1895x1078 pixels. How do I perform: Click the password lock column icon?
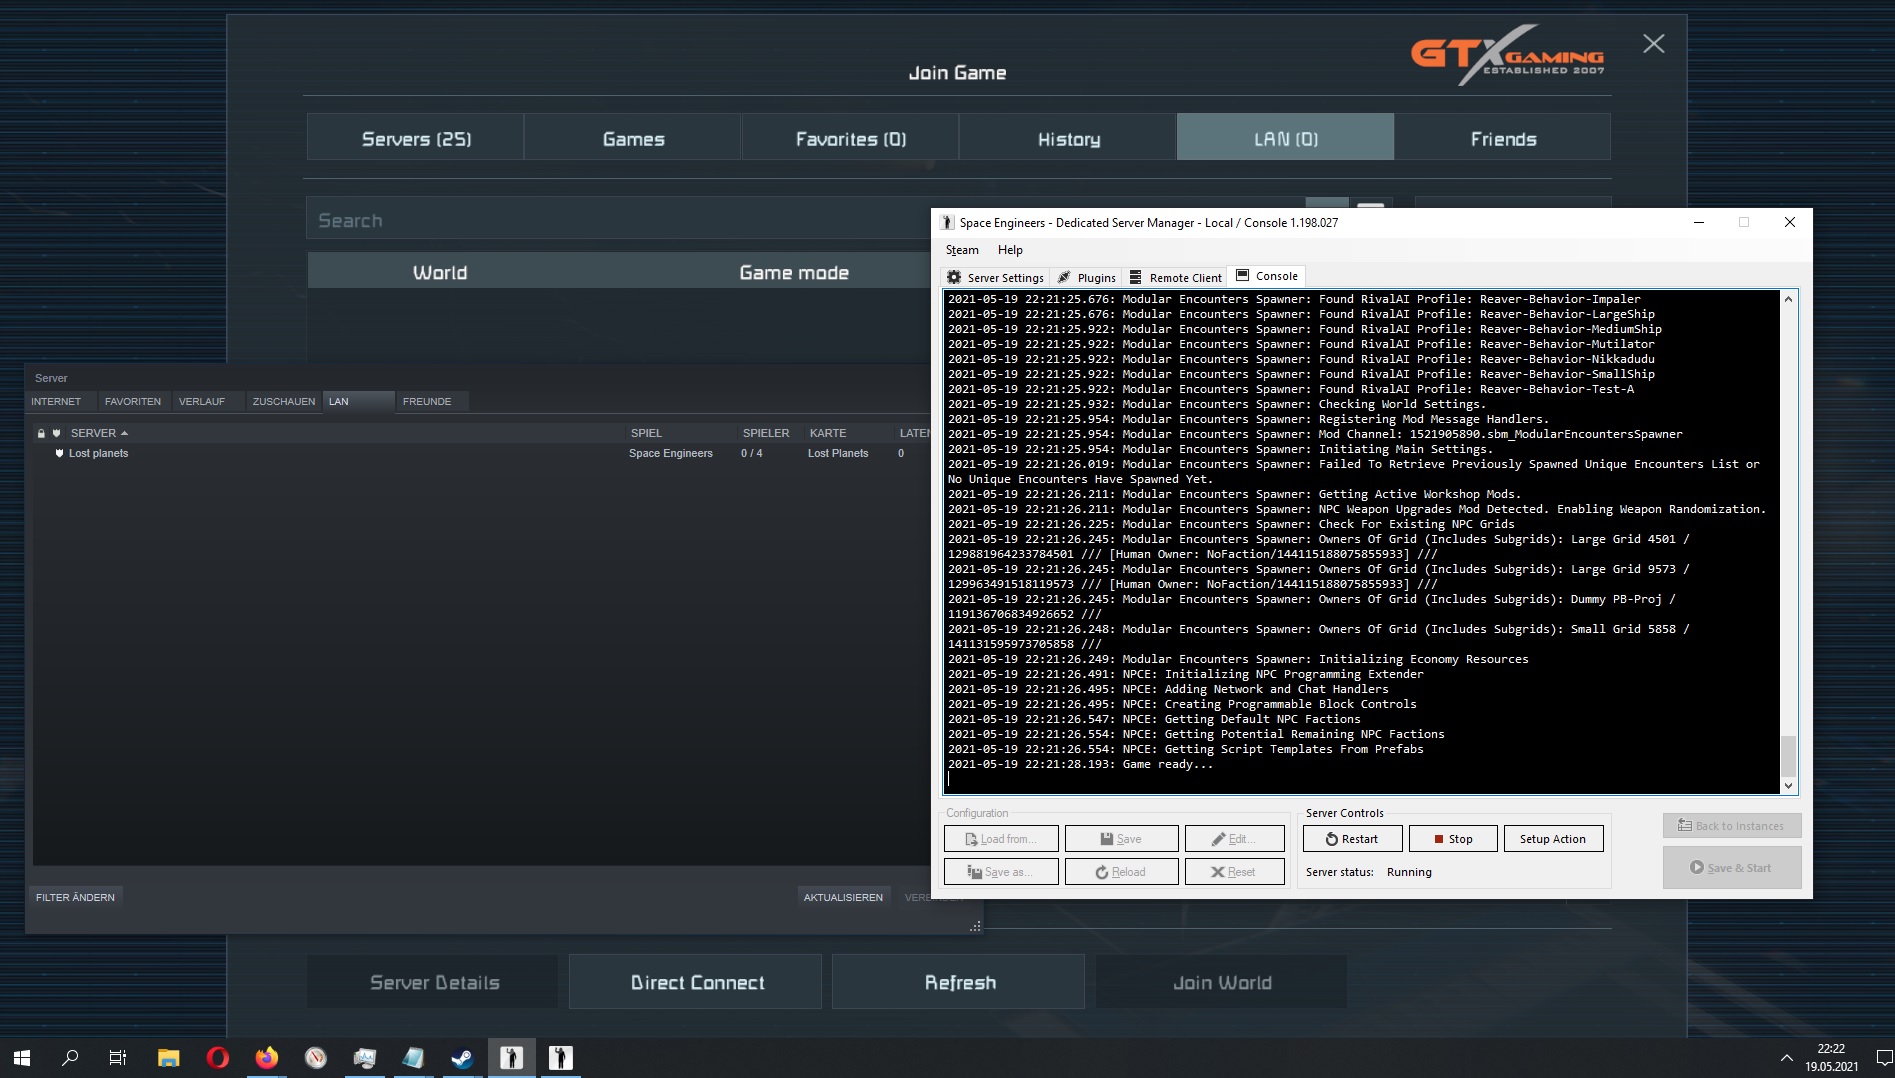pos(41,433)
